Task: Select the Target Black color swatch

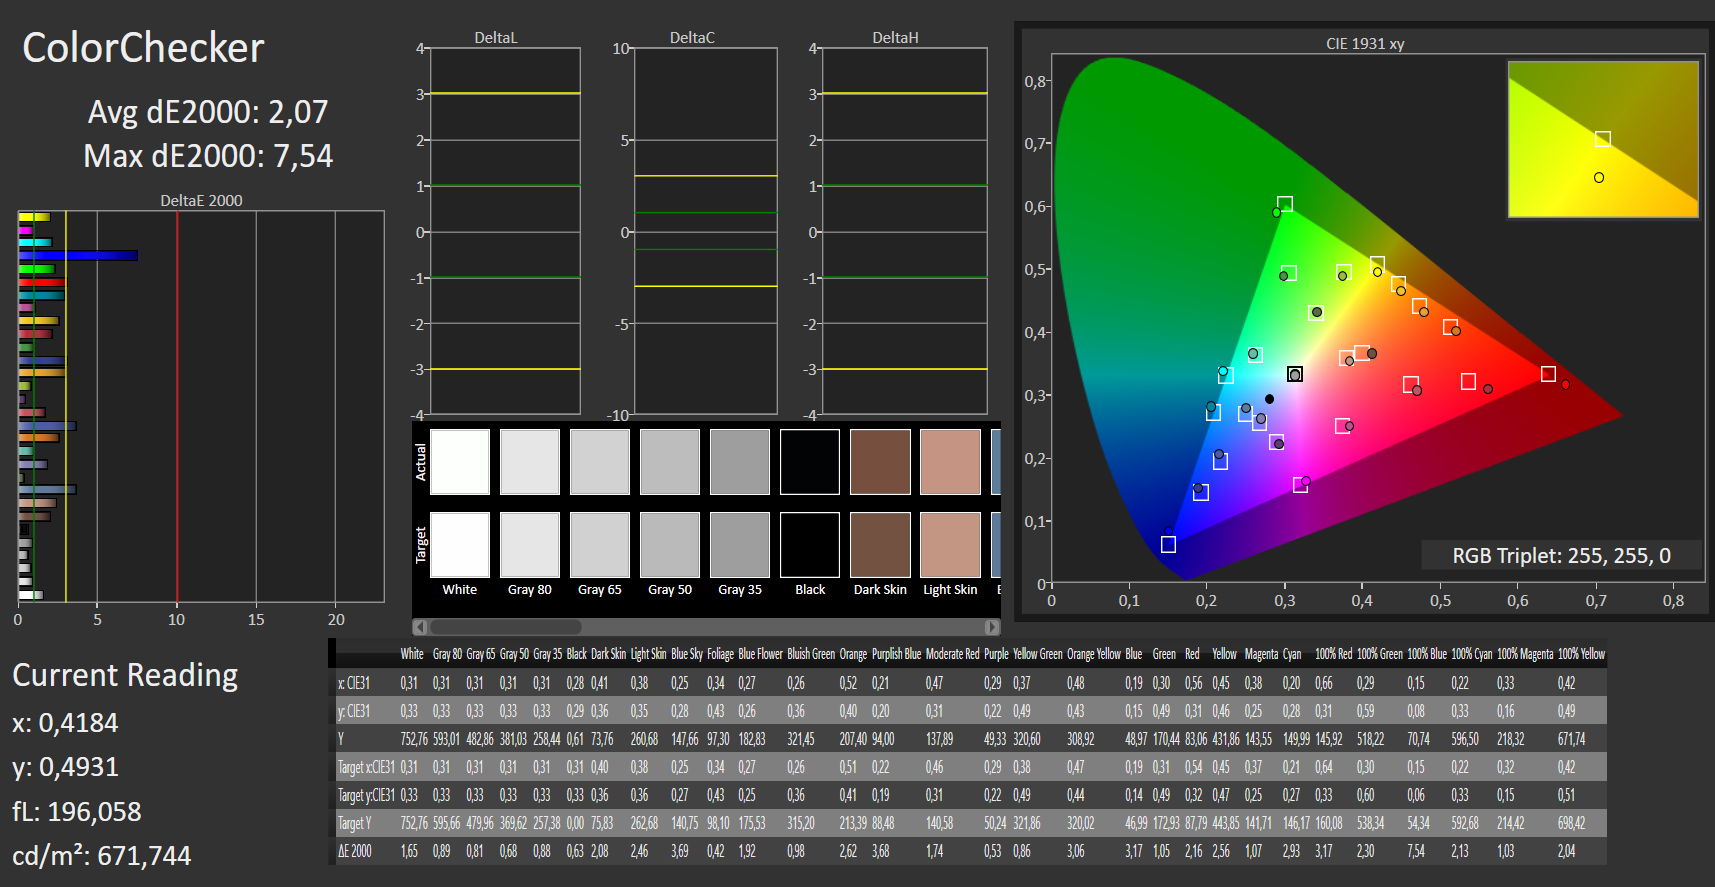Action: 810,545
